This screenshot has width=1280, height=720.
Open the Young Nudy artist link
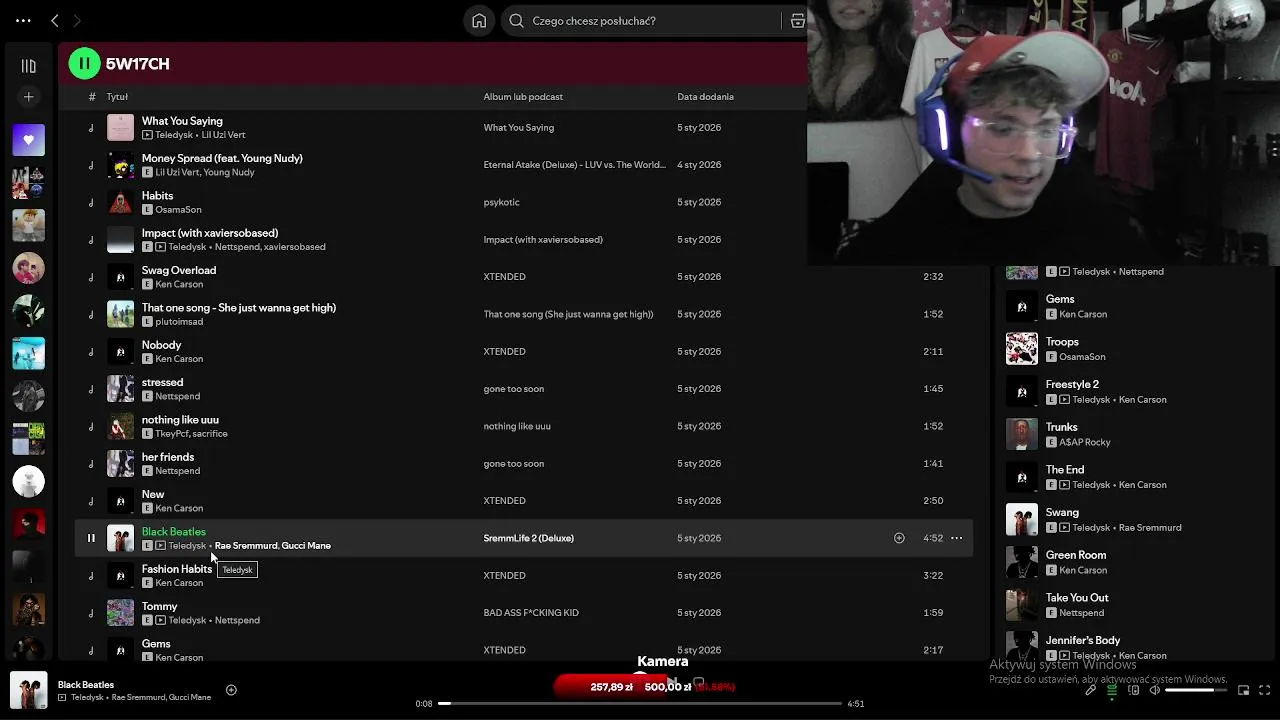pos(229,172)
